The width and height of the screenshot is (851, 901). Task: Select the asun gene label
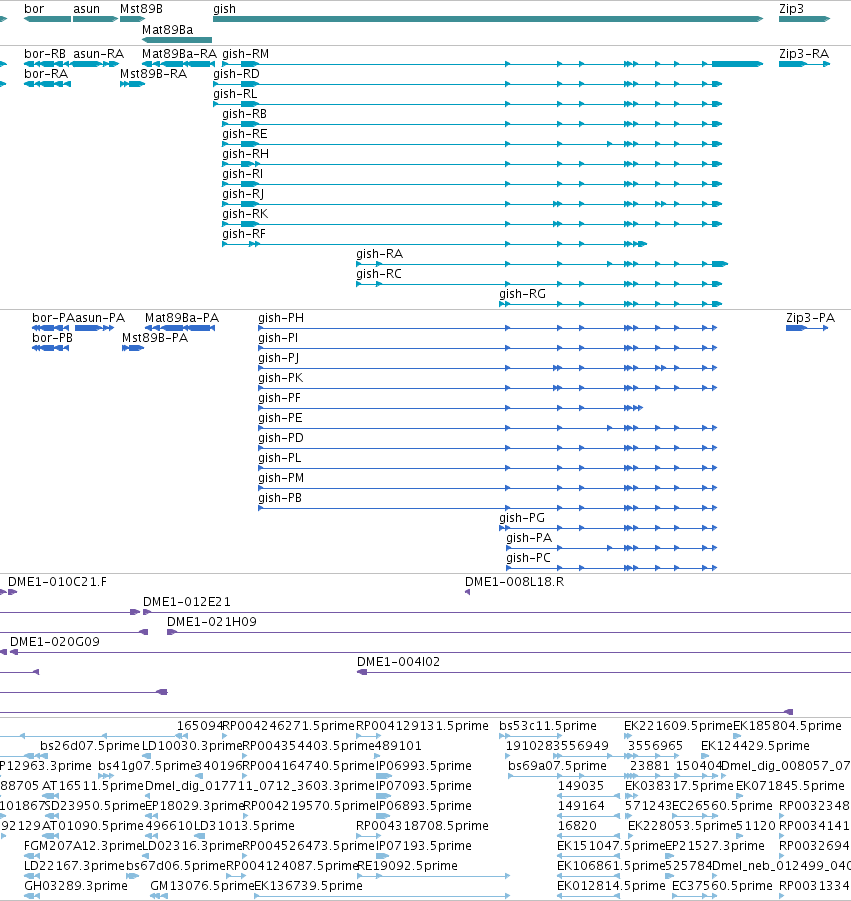click(x=86, y=9)
